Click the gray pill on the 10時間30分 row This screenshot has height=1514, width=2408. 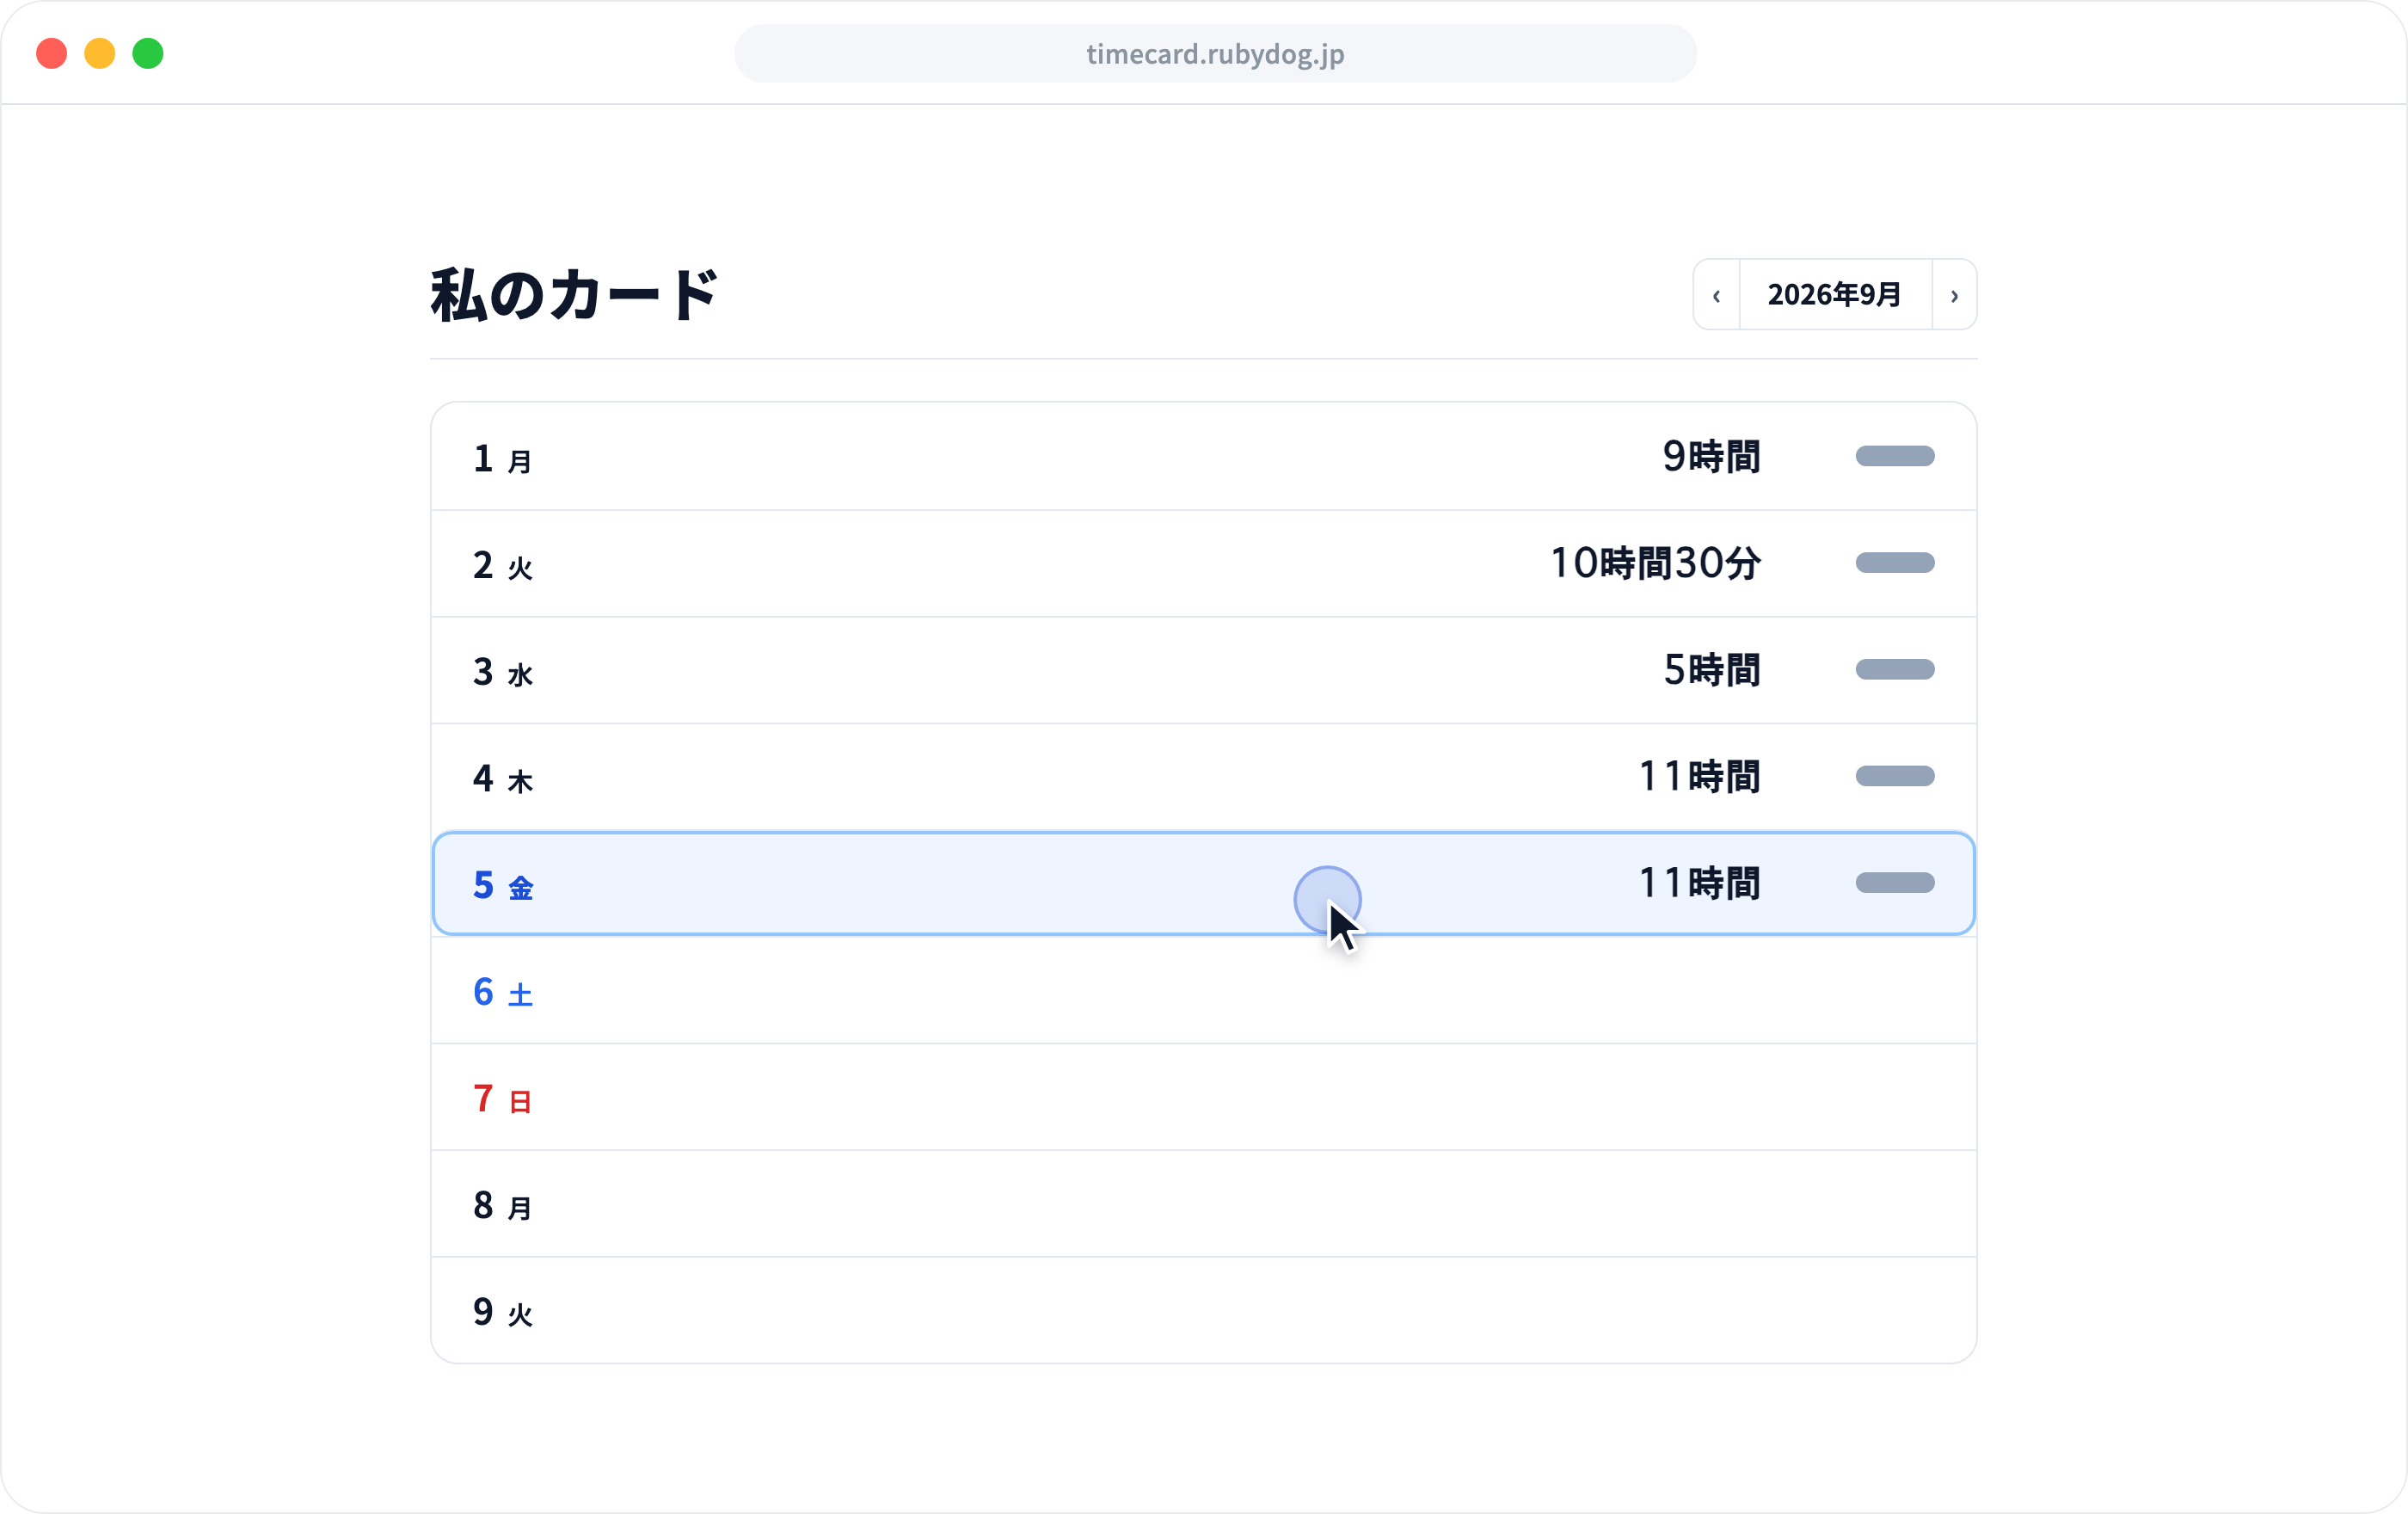(x=1895, y=563)
